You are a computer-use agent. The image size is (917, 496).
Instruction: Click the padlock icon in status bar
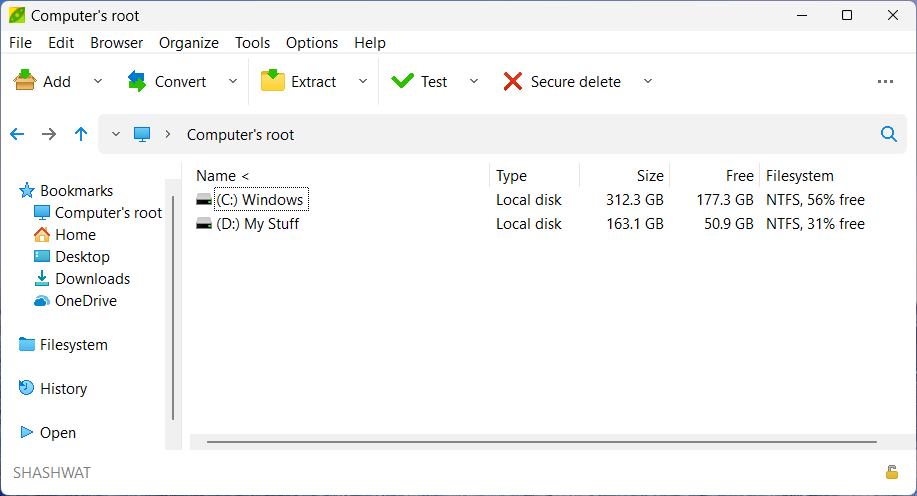click(891, 472)
